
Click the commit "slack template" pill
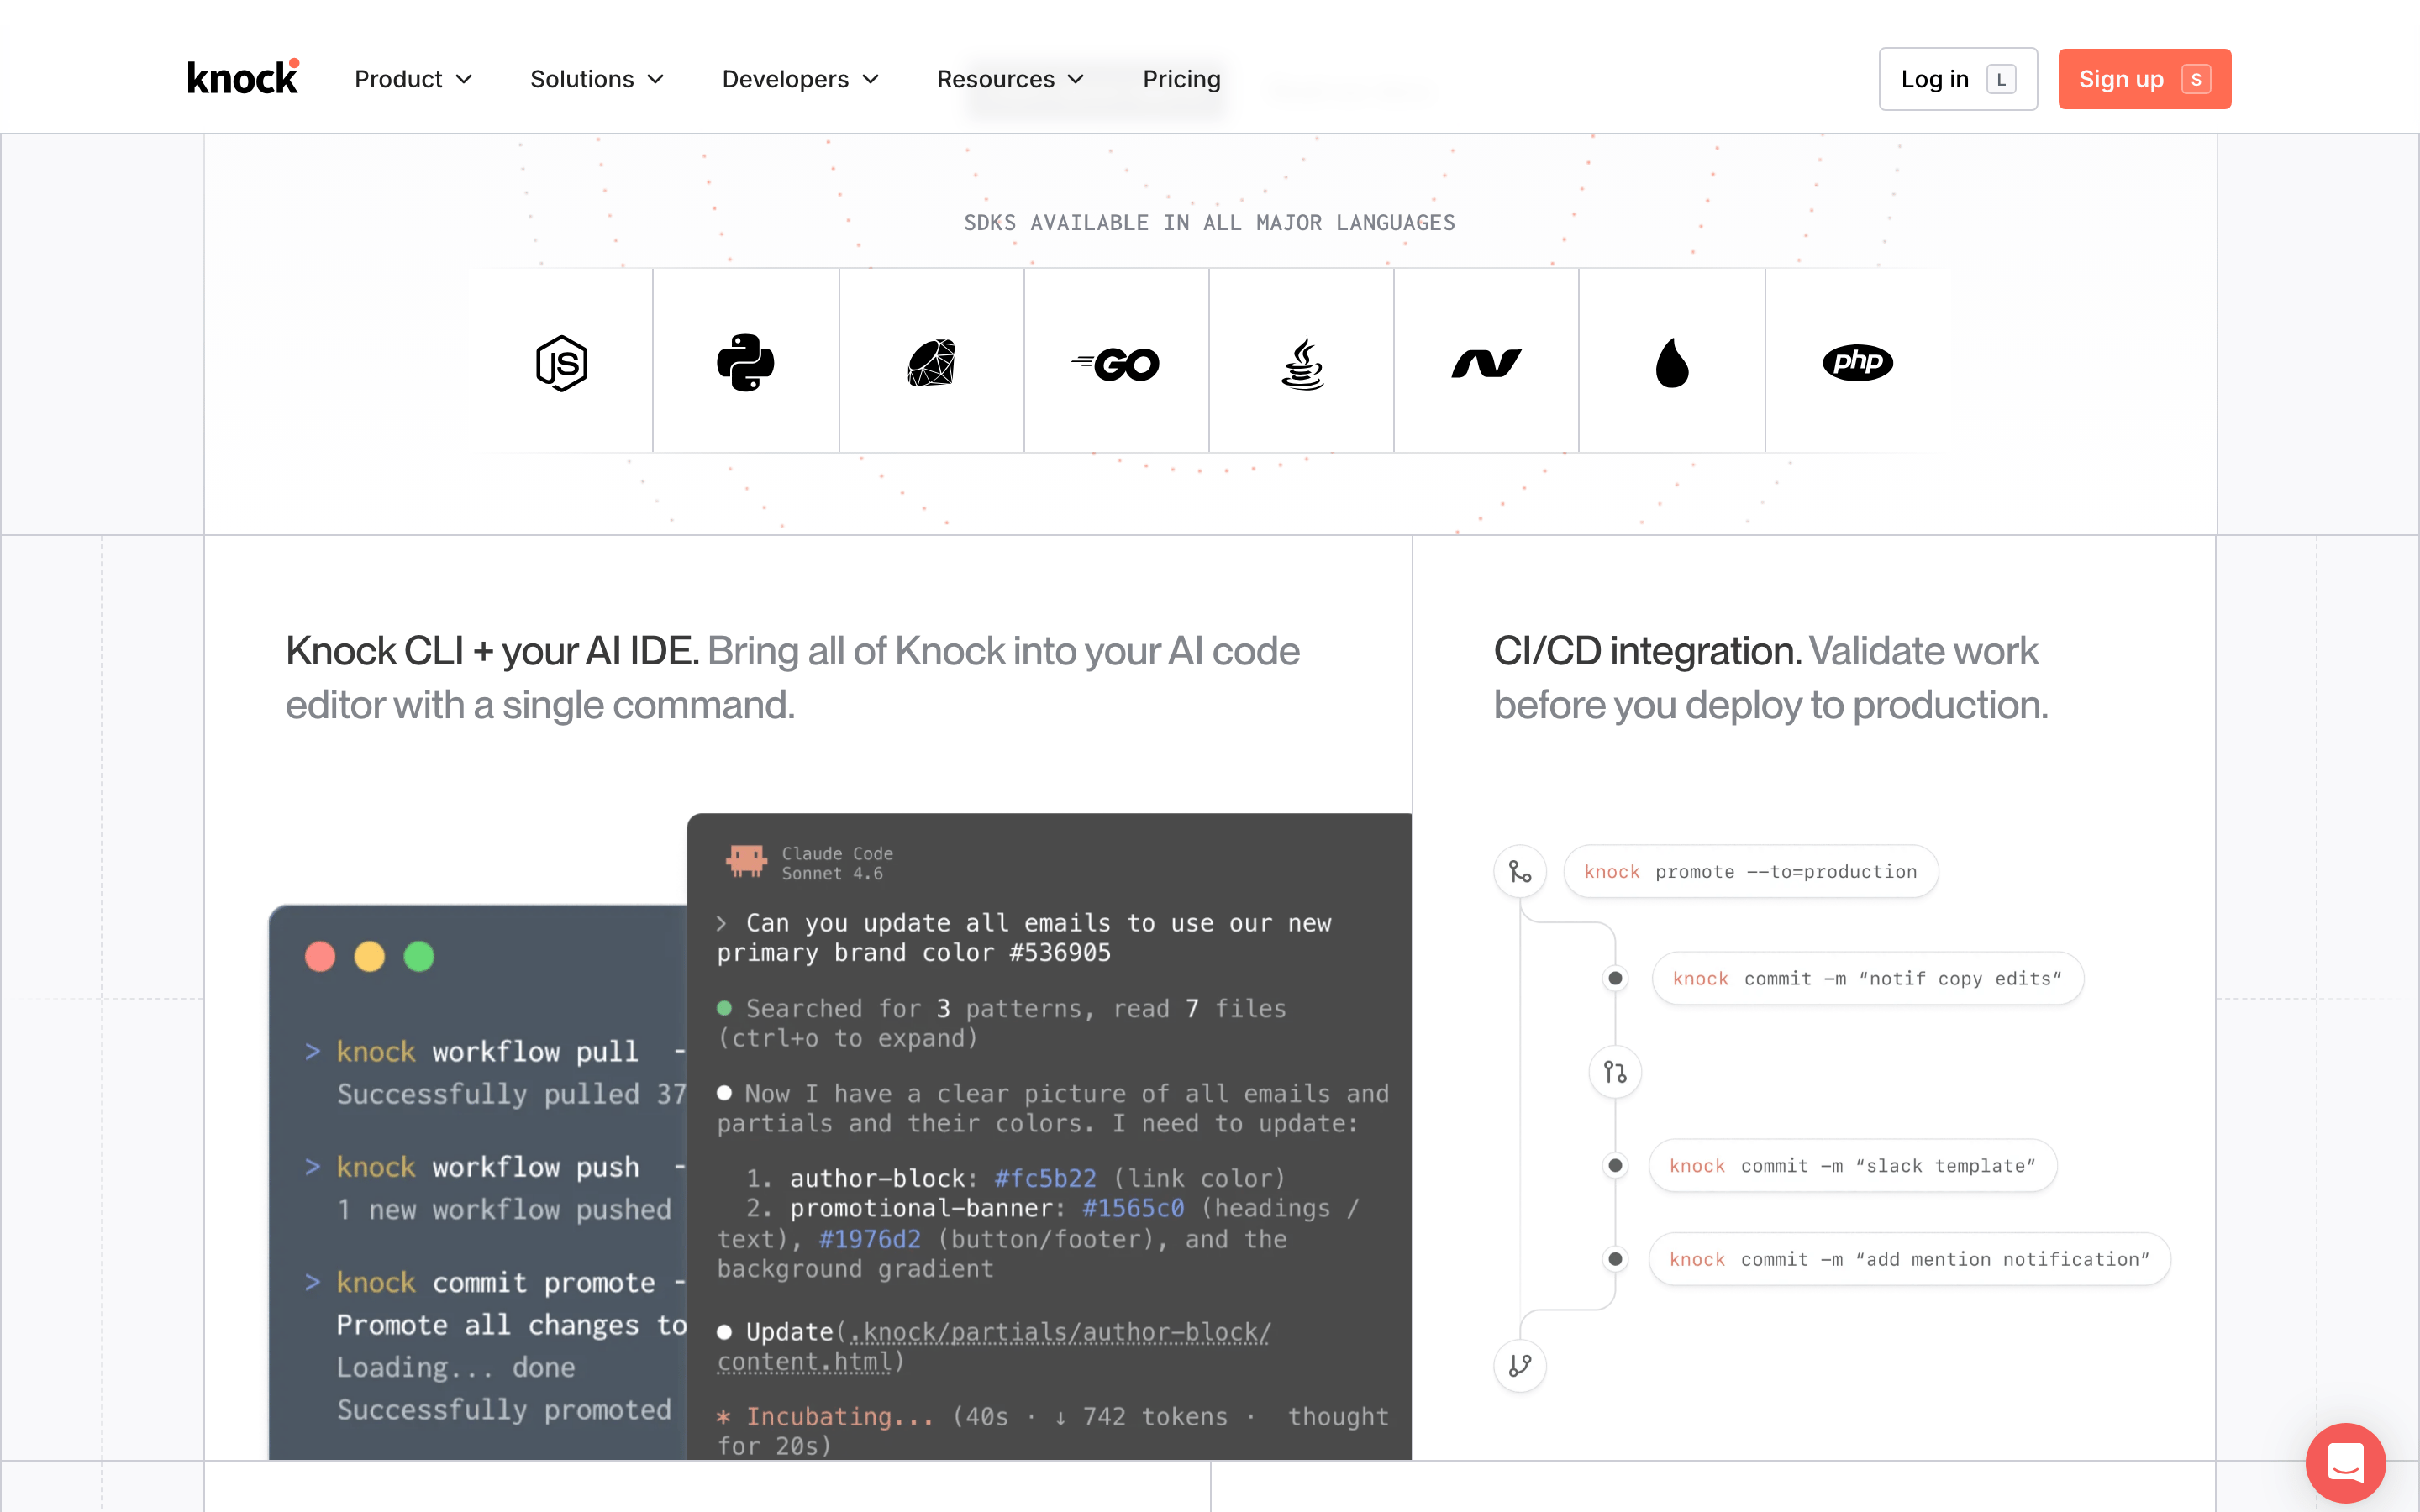[1852, 1165]
